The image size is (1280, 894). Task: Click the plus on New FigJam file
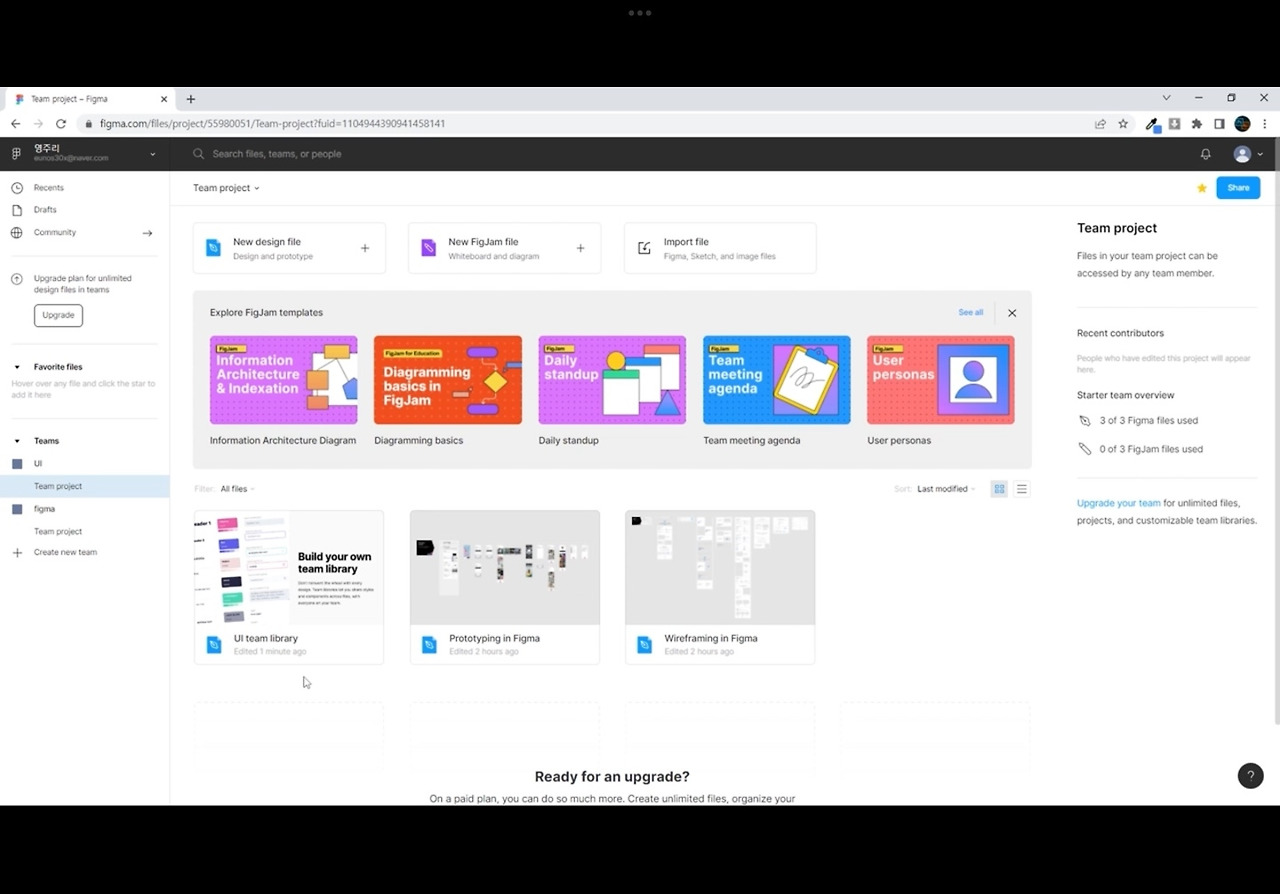580,248
